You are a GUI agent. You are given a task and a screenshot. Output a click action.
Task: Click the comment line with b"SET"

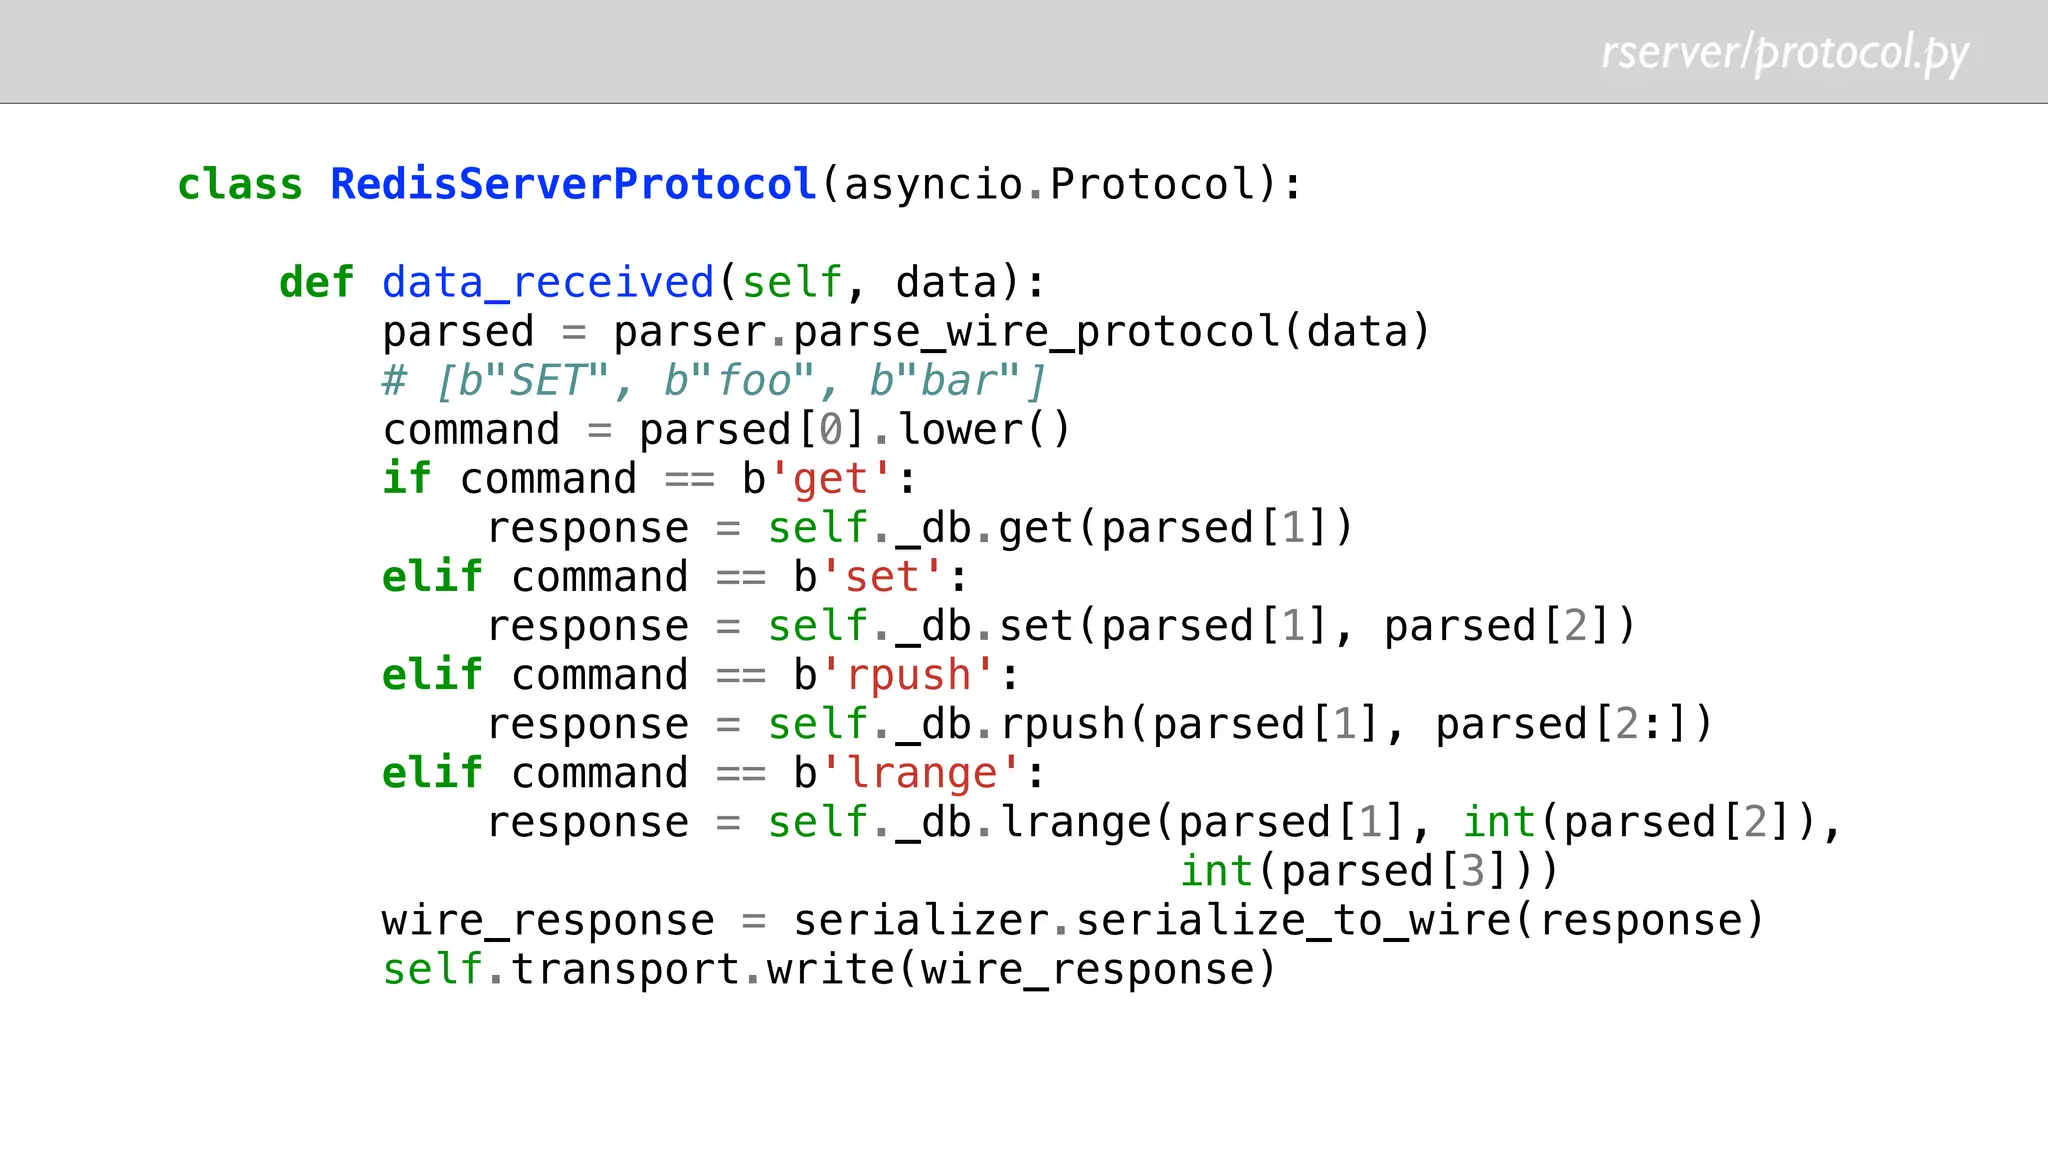714,381
